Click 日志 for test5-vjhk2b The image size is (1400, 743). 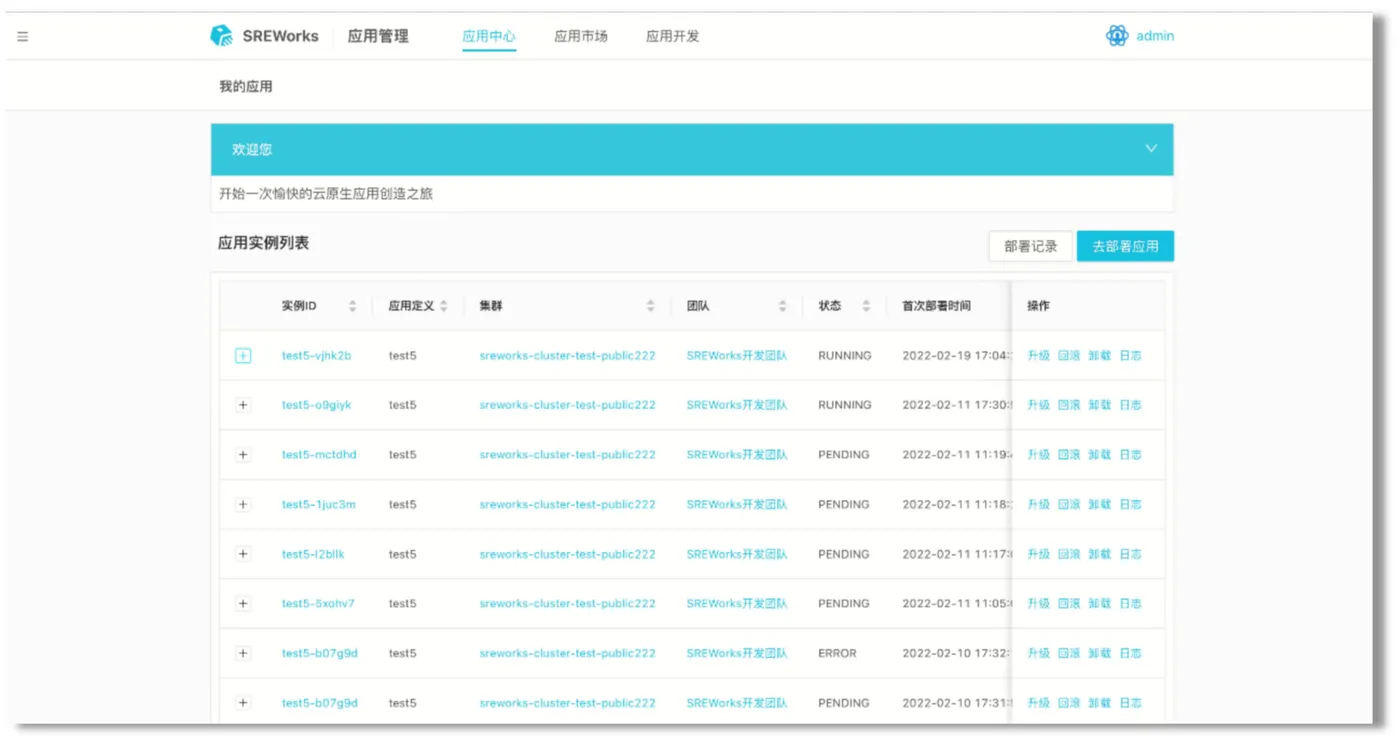(1130, 356)
